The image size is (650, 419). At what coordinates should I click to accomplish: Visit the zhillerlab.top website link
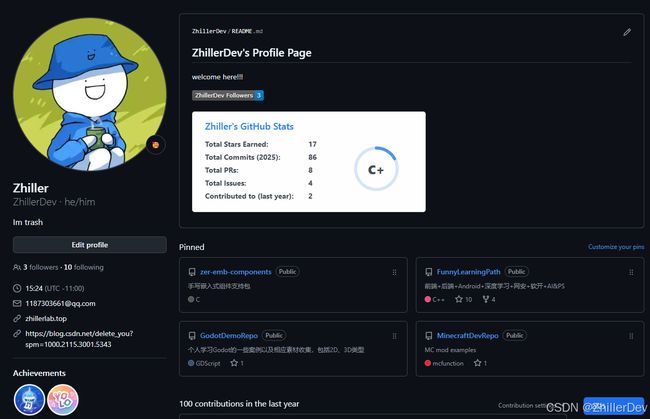[46, 319]
